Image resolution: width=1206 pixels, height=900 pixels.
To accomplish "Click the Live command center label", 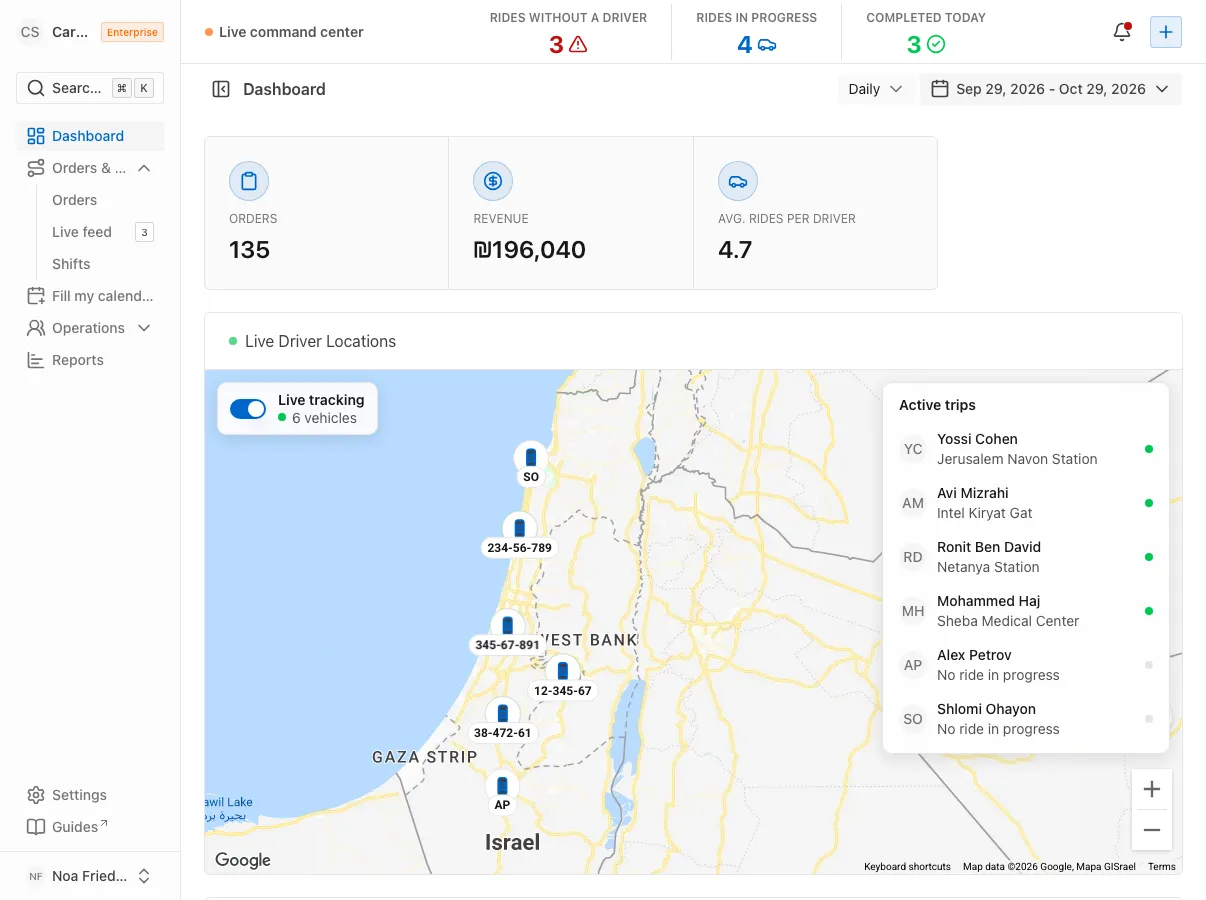I will click(291, 32).
